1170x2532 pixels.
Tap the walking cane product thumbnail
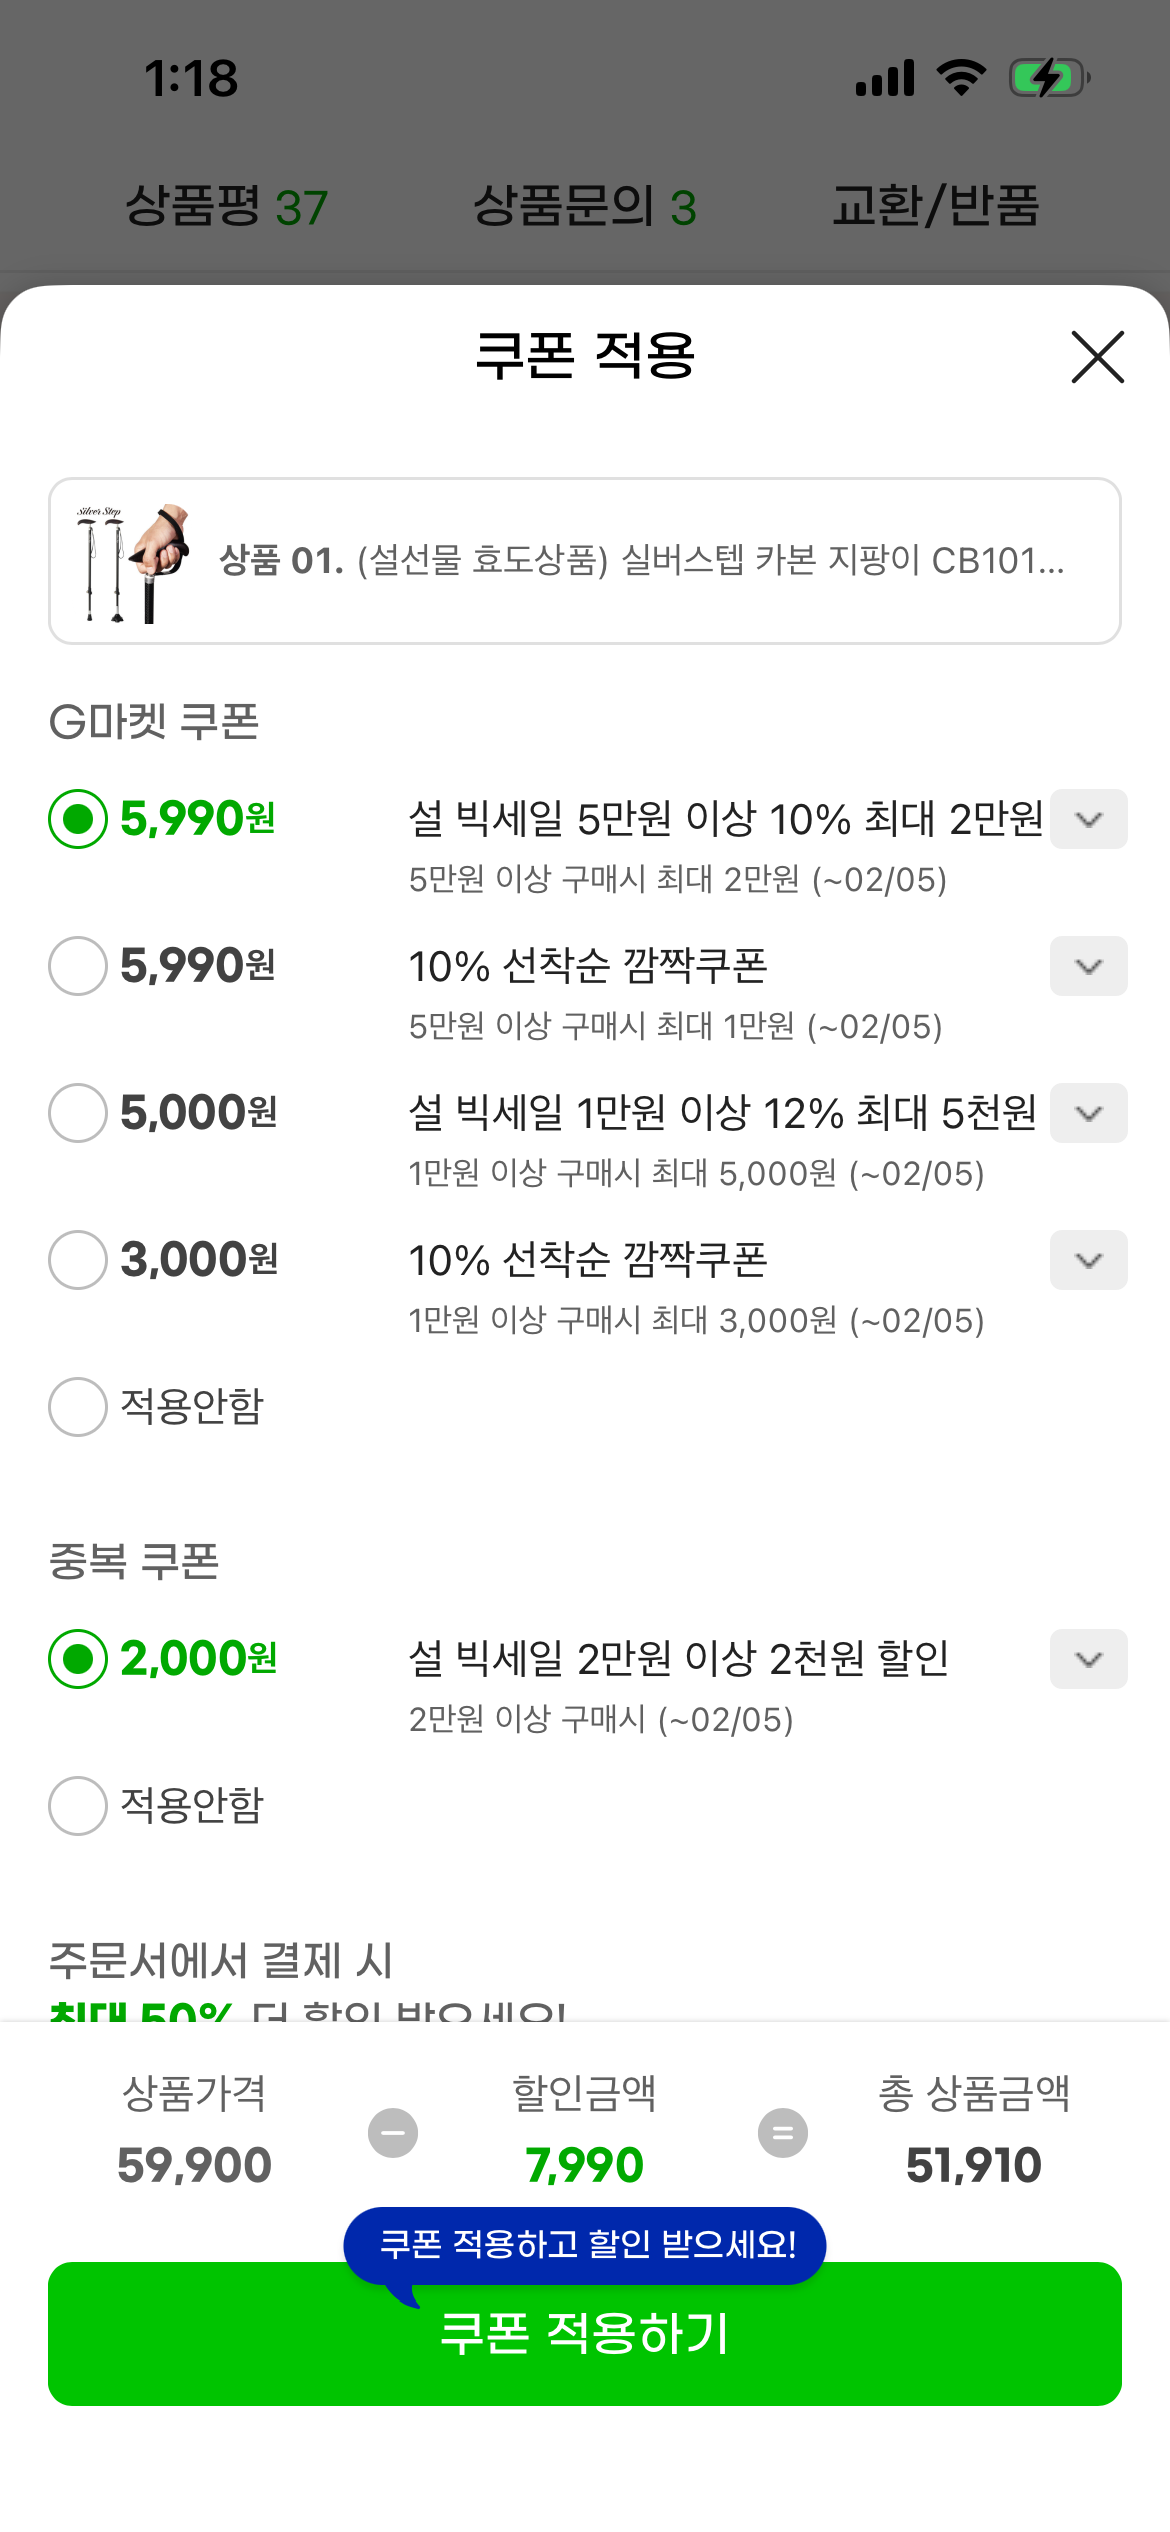tap(133, 562)
